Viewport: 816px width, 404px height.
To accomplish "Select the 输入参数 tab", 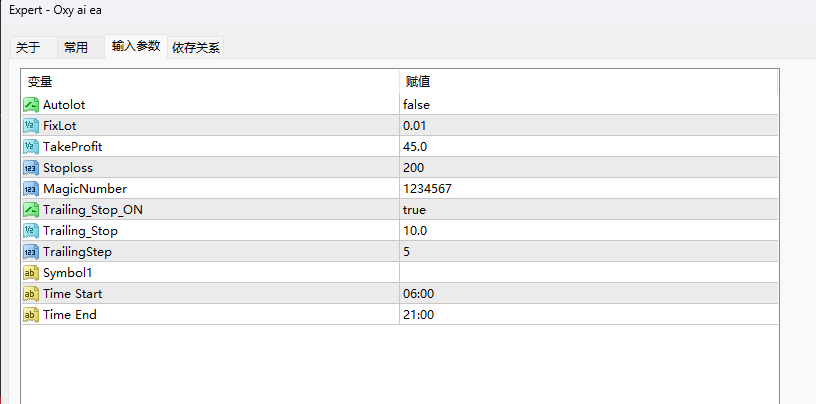I will [136, 46].
